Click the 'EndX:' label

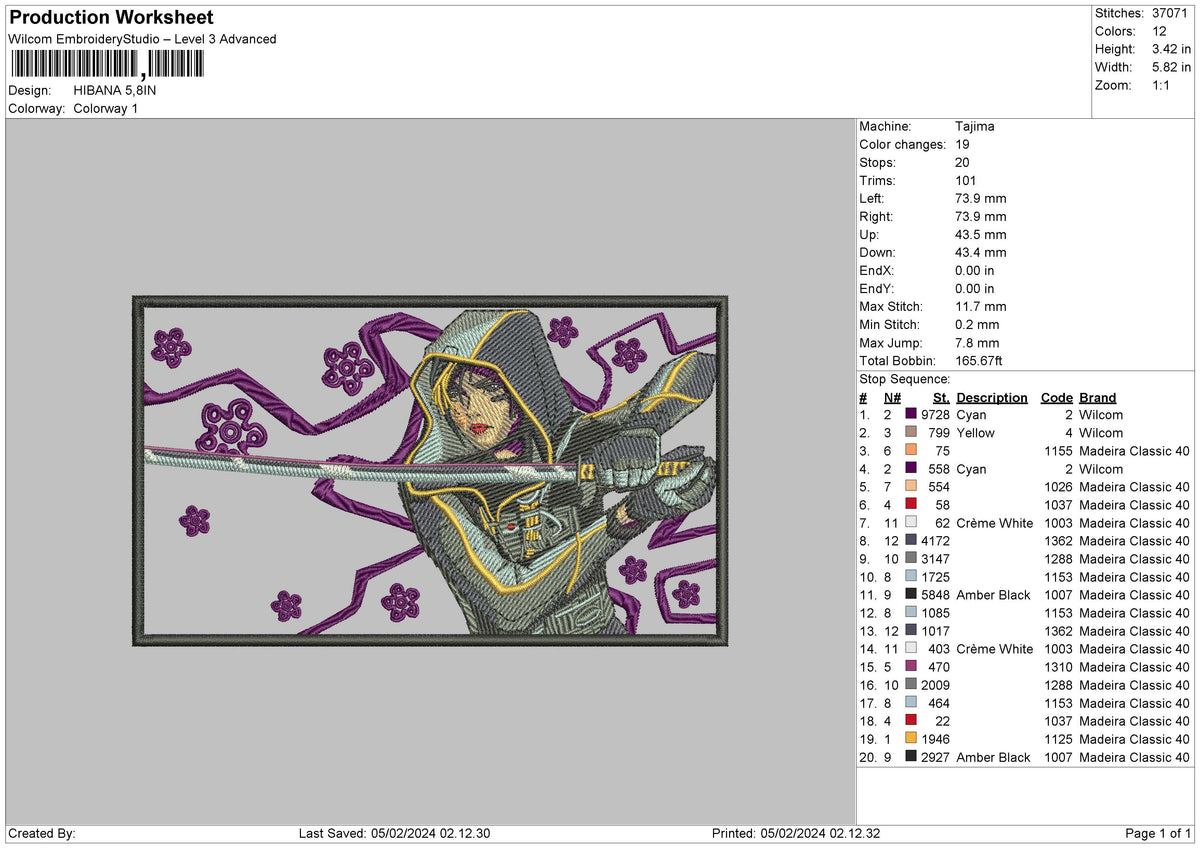(877, 270)
